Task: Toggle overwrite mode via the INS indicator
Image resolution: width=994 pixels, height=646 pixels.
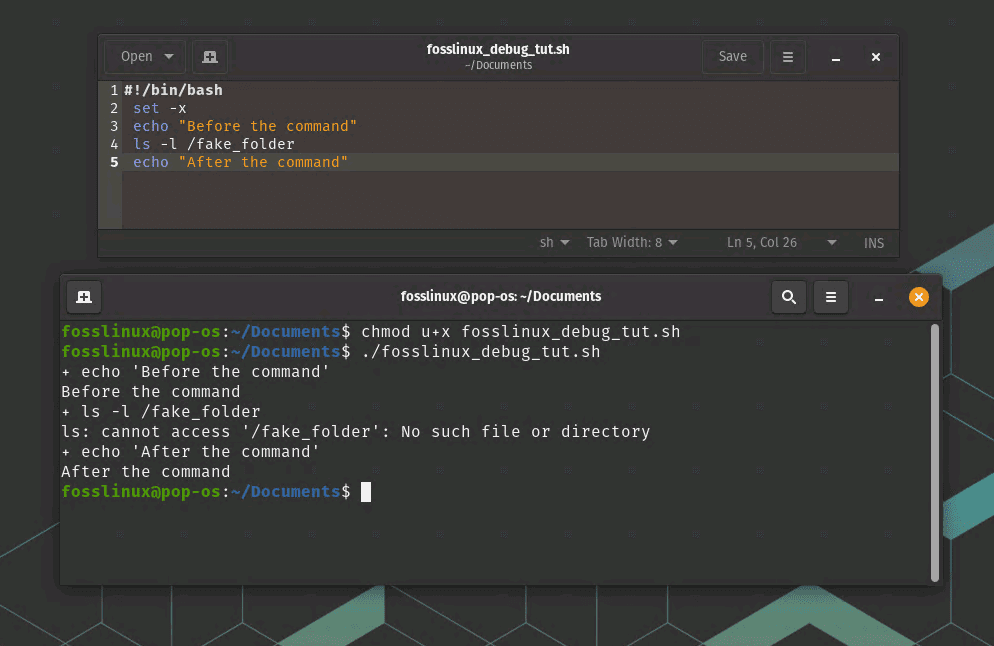Action: (x=874, y=242)
